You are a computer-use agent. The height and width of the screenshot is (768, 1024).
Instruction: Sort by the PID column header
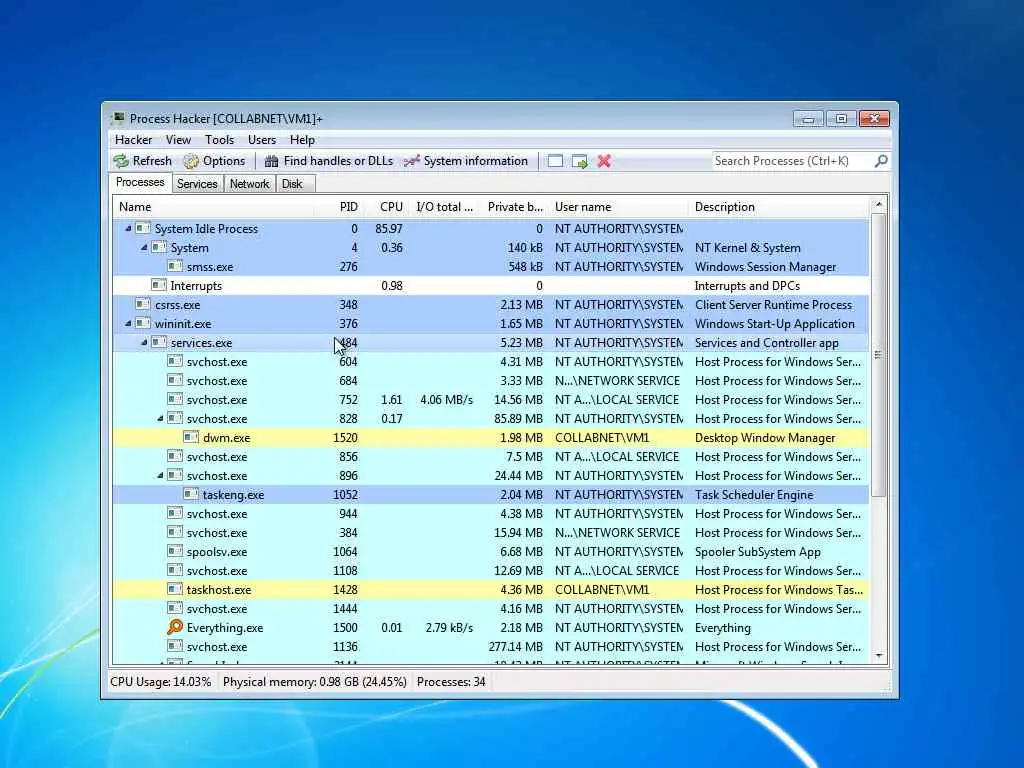[x=338, y=207]
